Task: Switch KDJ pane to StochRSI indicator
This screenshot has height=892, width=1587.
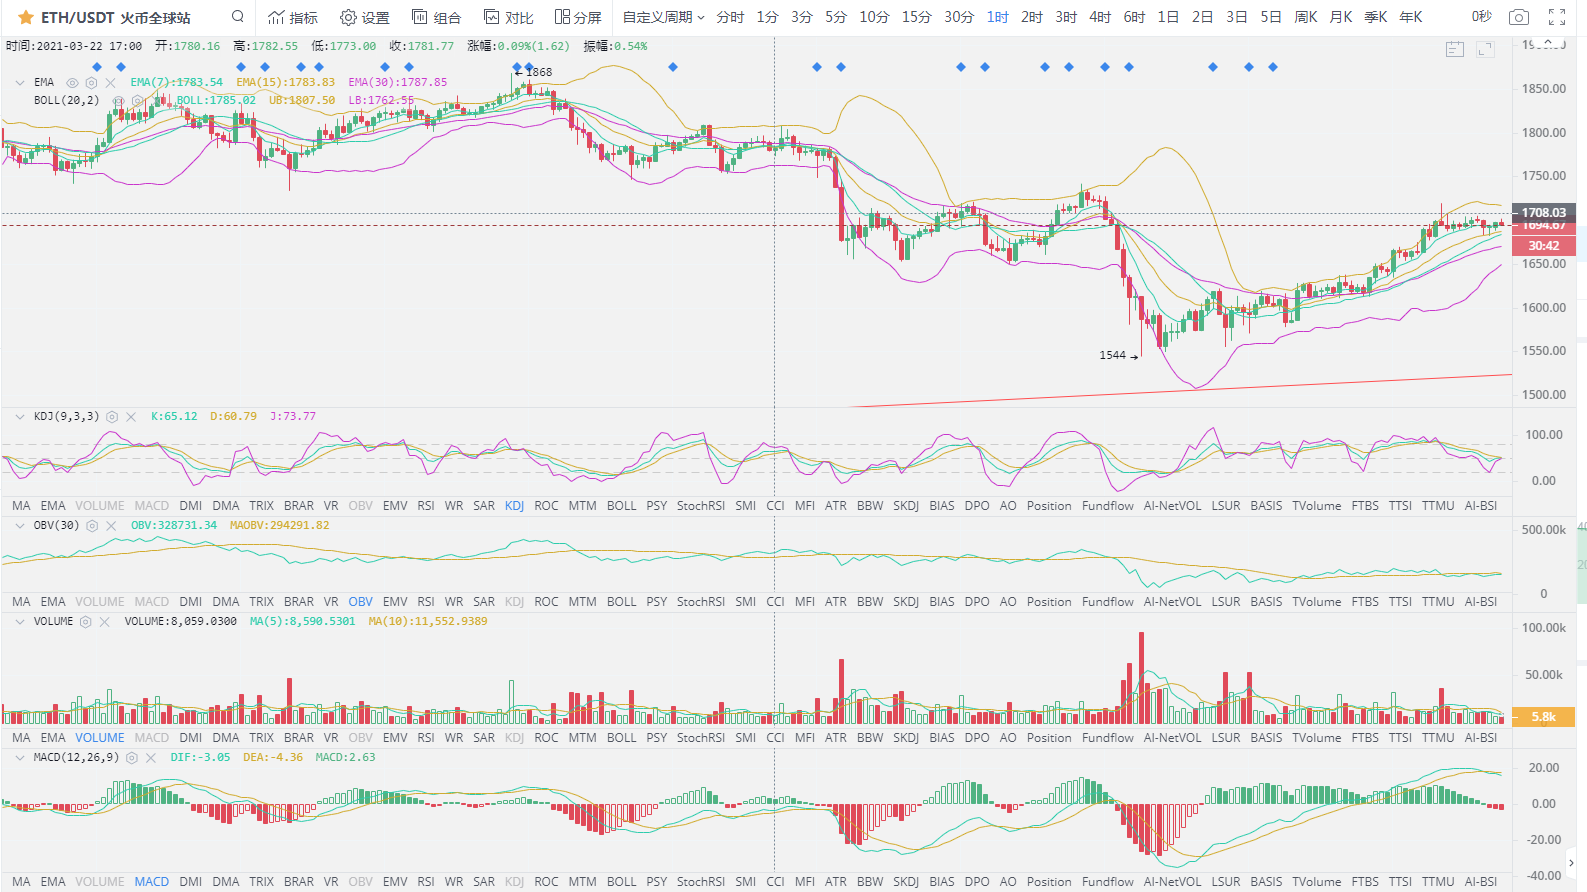Action: click(x=701, y=506)
